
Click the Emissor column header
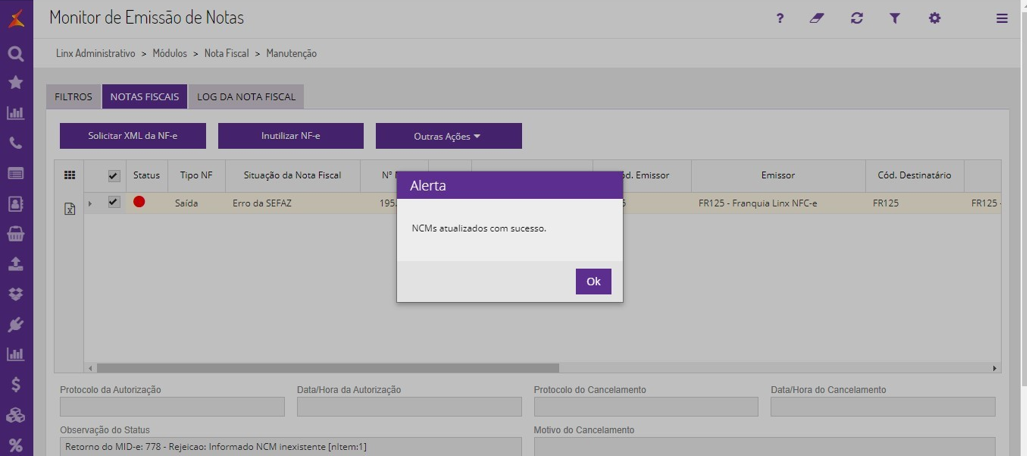coord(778,176)
